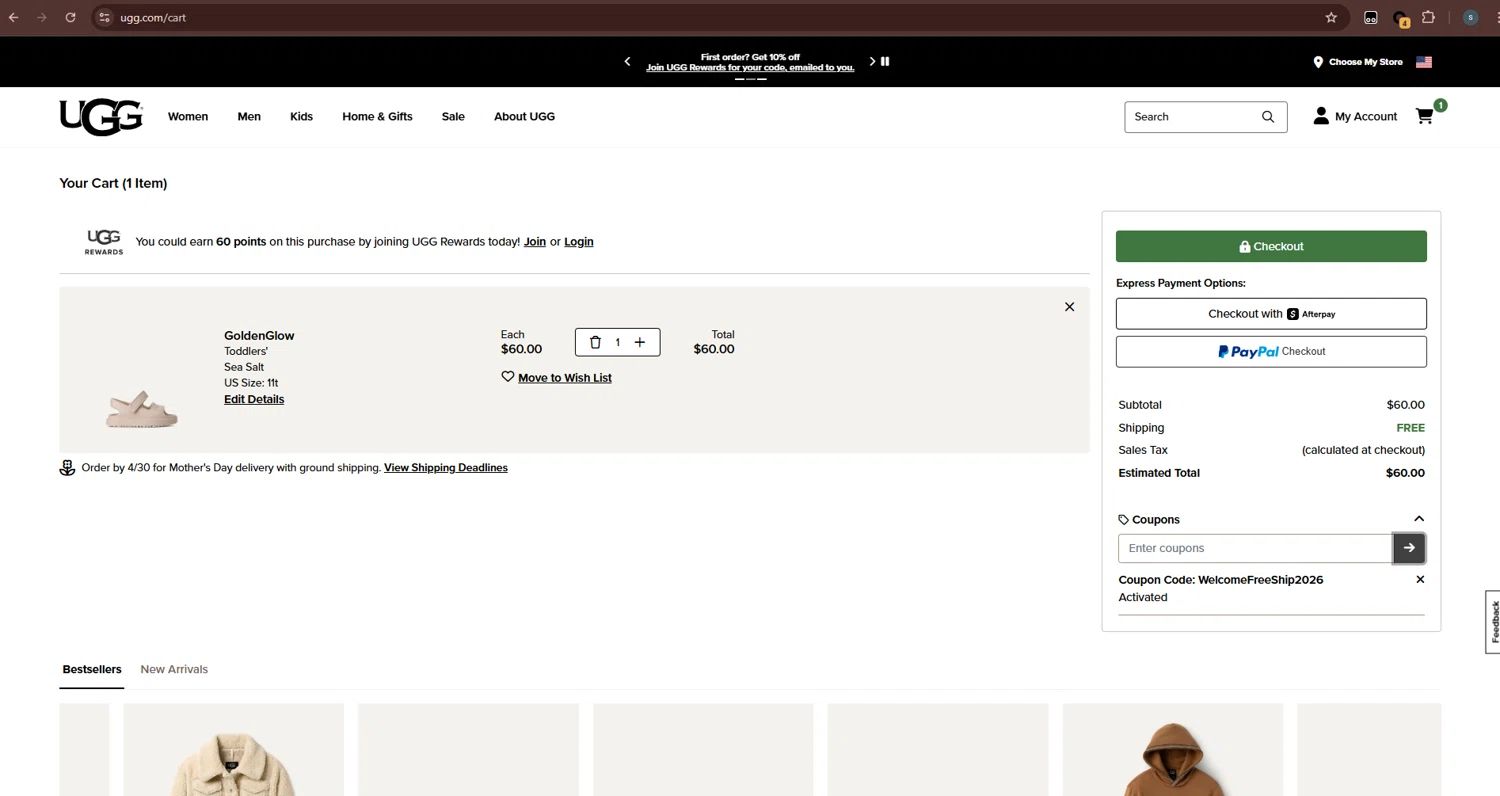
Task: Remove GoldenGlow item with the X
Action: point(1069,307)
